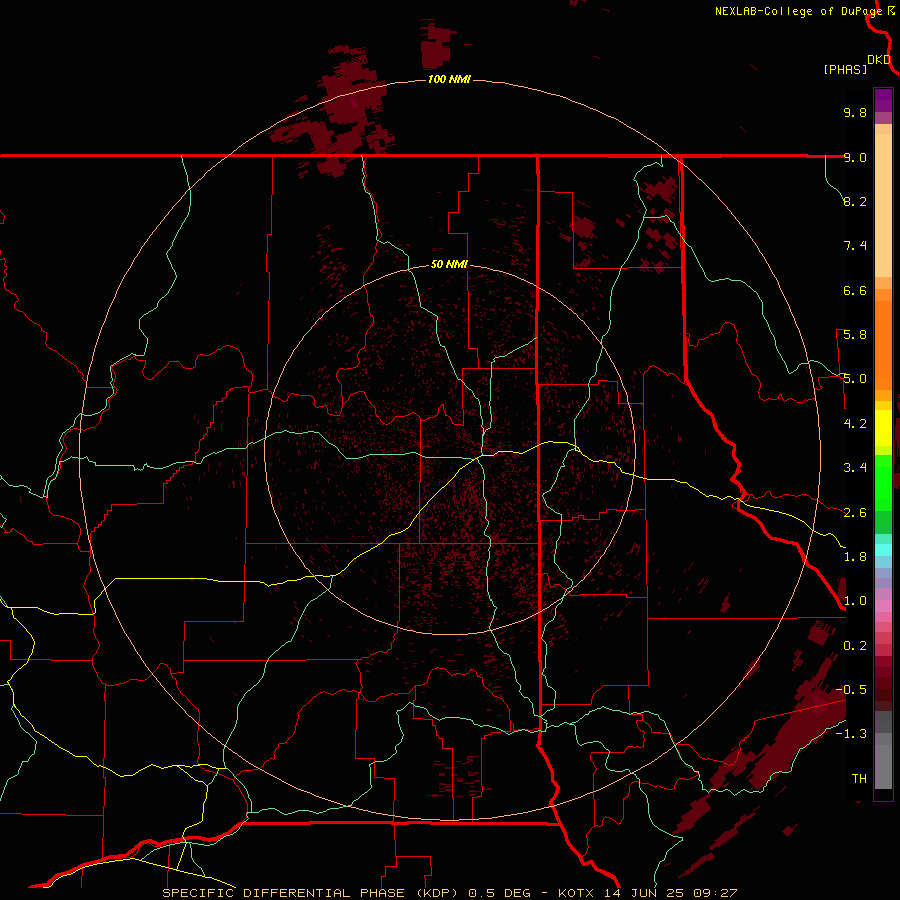
Task: Click the SPECIFIC DIFFERENTIAL PHASE (KDP) caption text
Action: pos(310,893)
